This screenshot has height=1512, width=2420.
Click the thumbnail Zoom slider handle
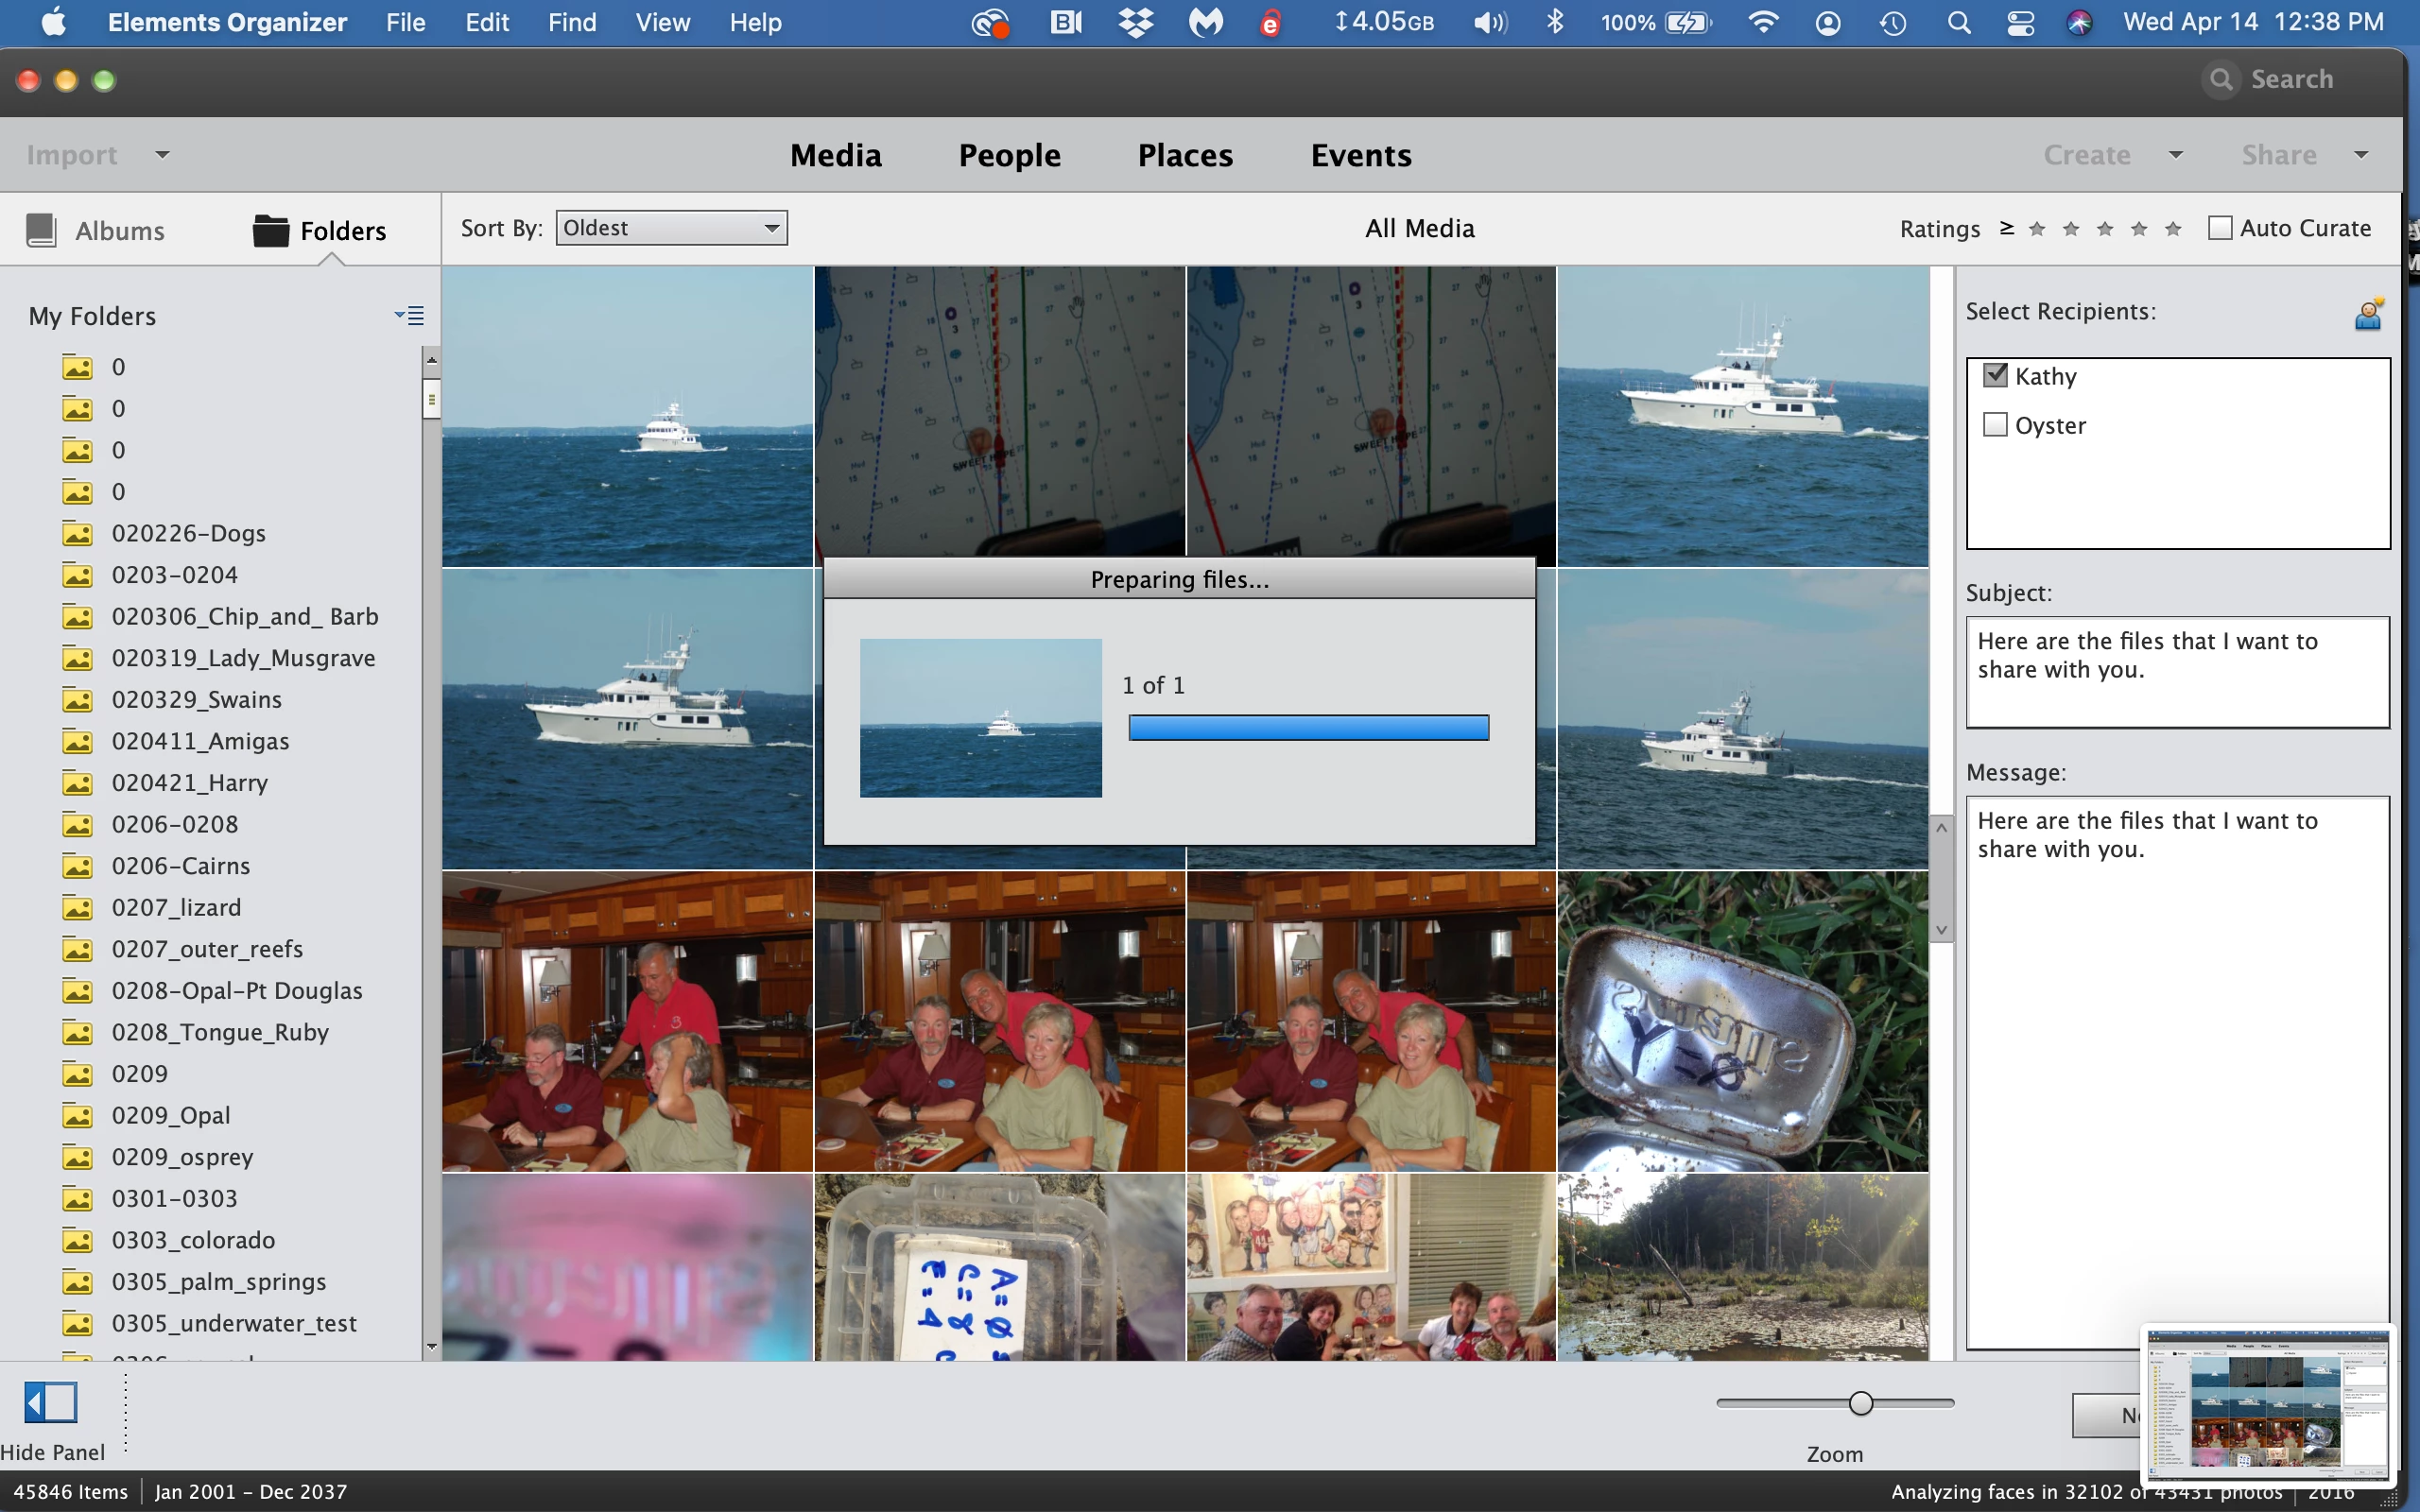point(1860,1403)
